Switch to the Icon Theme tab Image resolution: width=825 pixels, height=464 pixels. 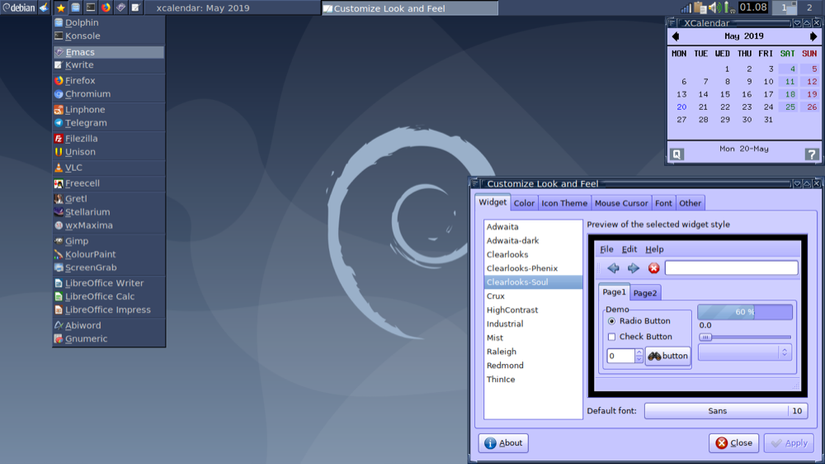[x=564, y=203]
